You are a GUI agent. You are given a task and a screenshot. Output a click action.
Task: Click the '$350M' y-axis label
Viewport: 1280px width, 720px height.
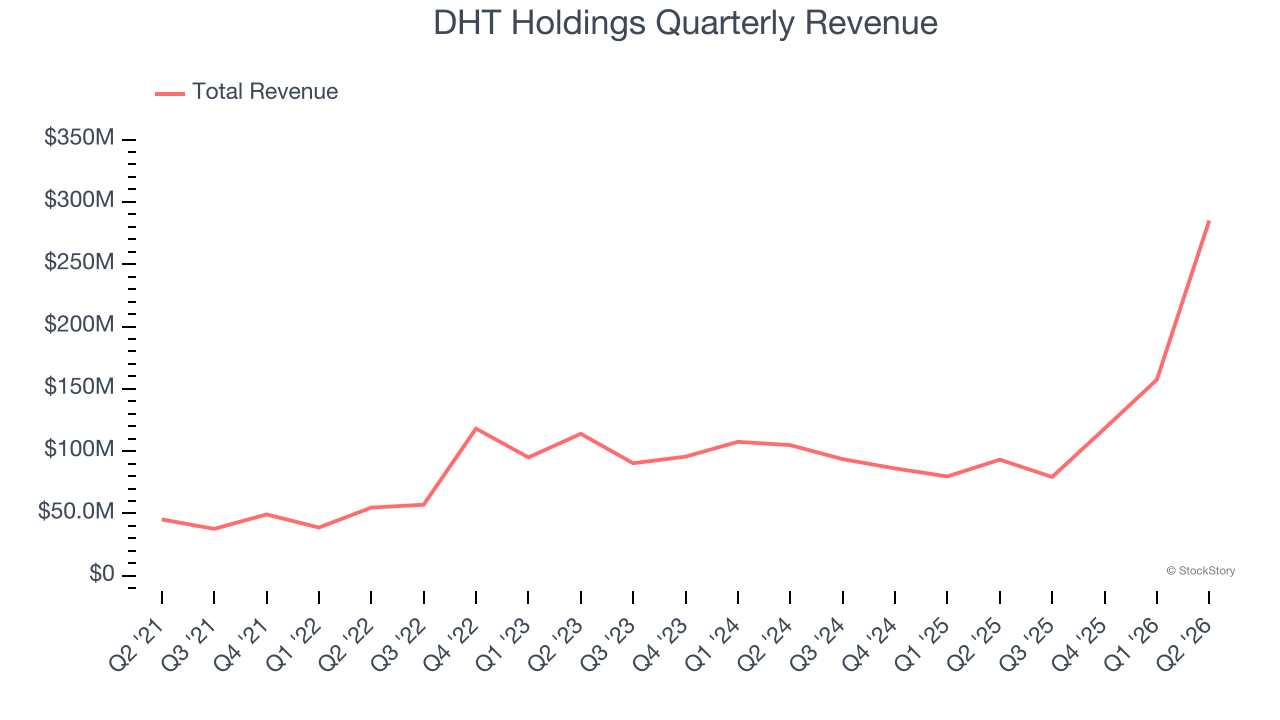click(78, 138)
